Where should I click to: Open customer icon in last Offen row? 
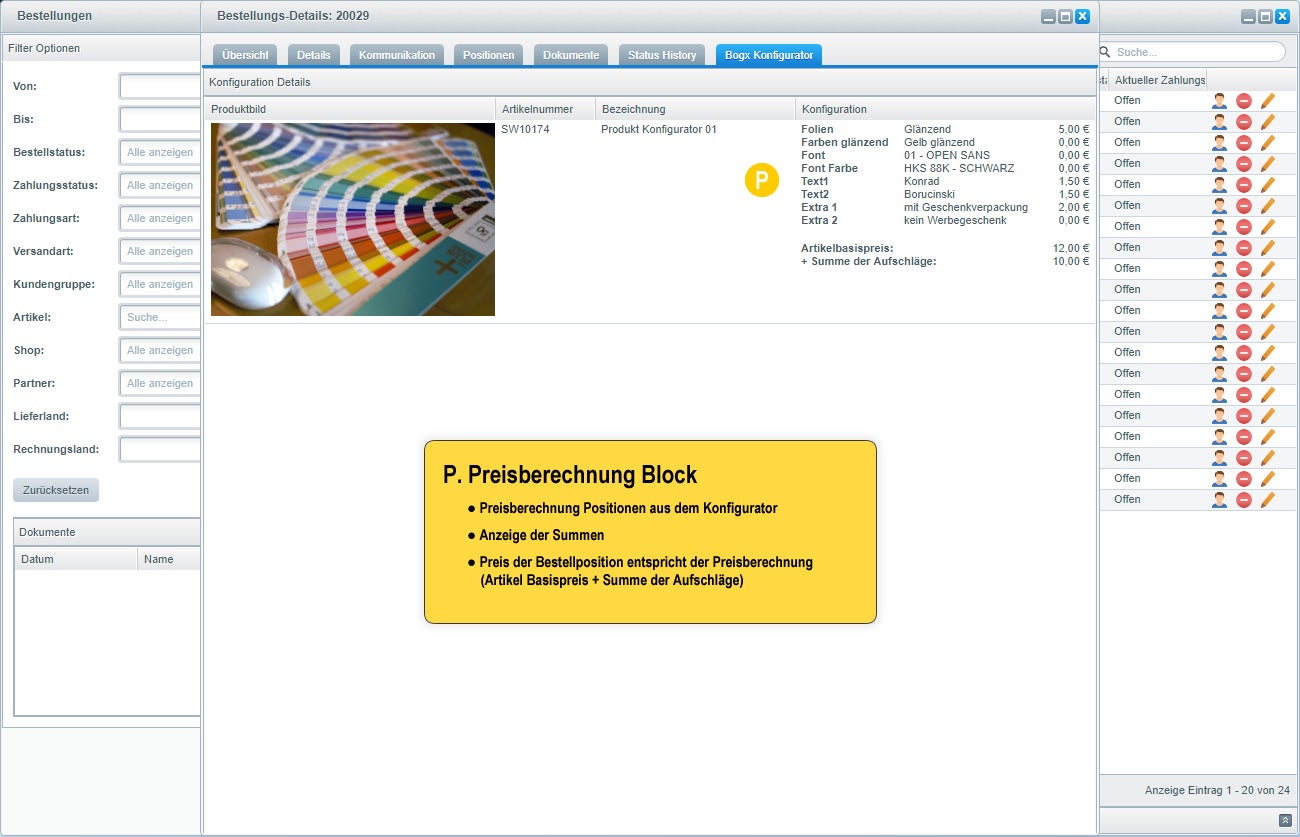[x=1219, y=499]
